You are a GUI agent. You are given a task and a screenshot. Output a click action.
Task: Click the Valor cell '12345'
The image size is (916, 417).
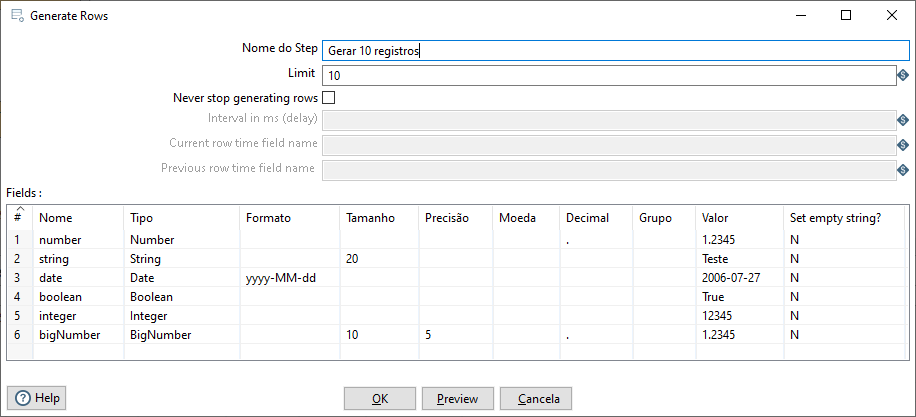tap(740, 316)
